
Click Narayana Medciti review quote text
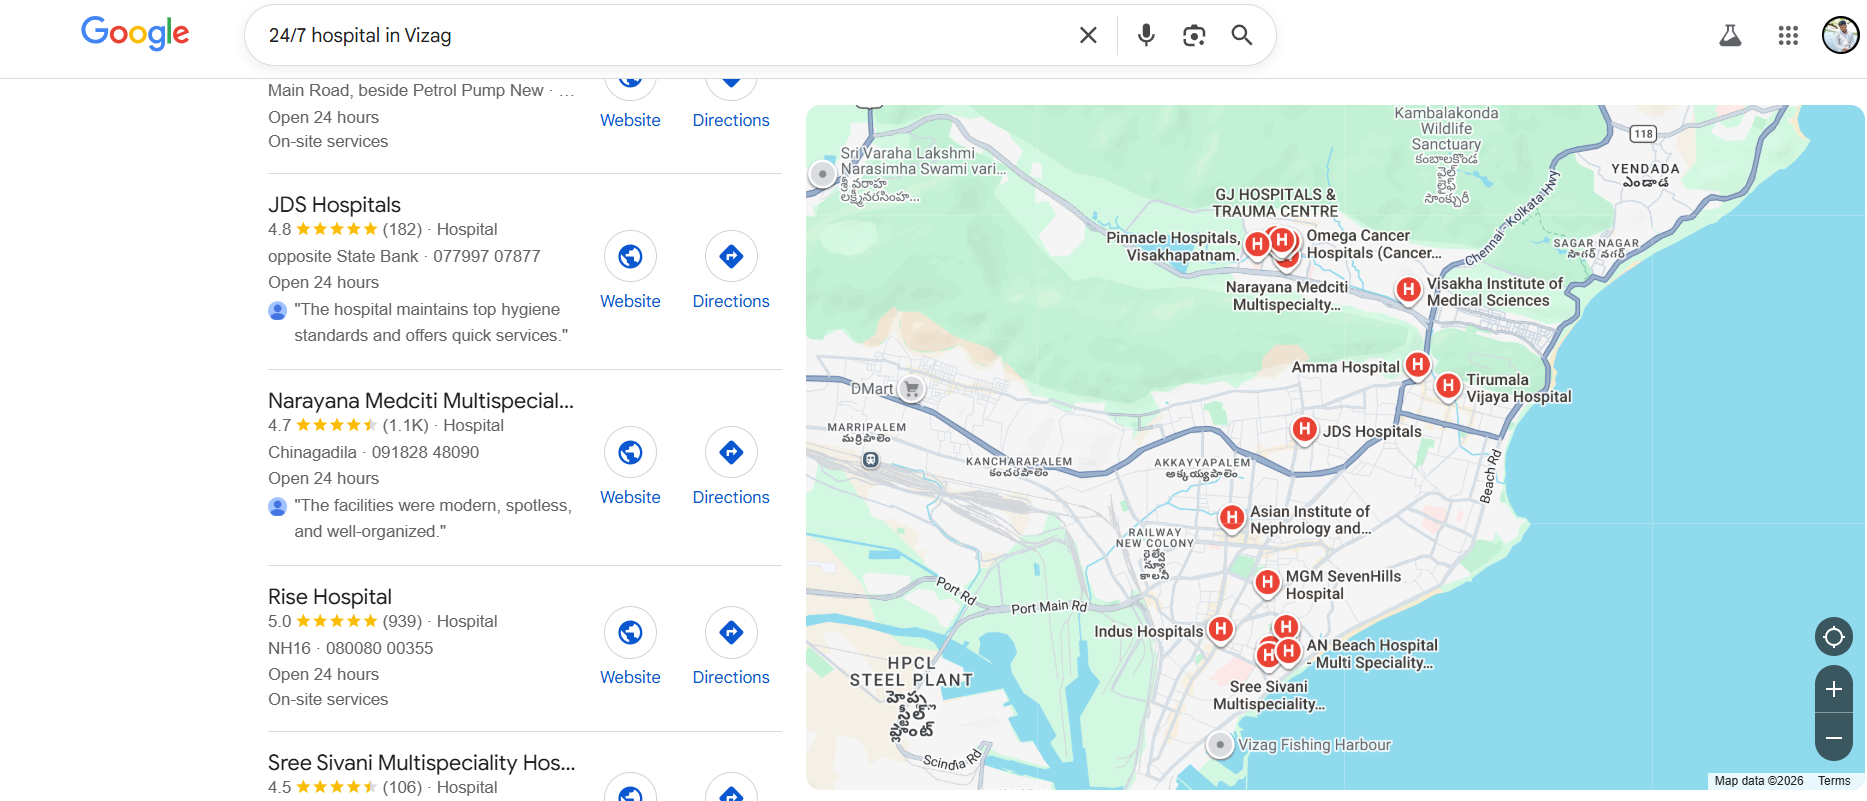click(433, 518)
